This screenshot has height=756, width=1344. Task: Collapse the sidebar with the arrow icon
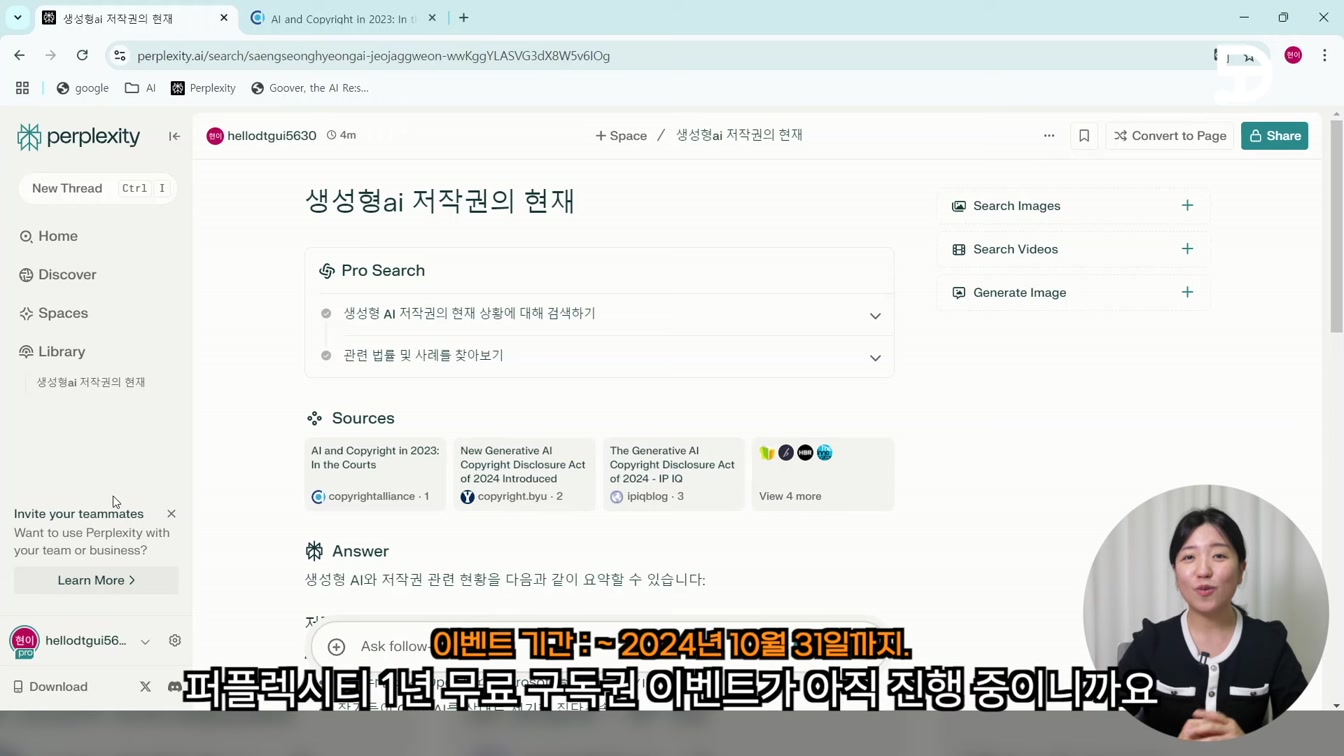174,136
